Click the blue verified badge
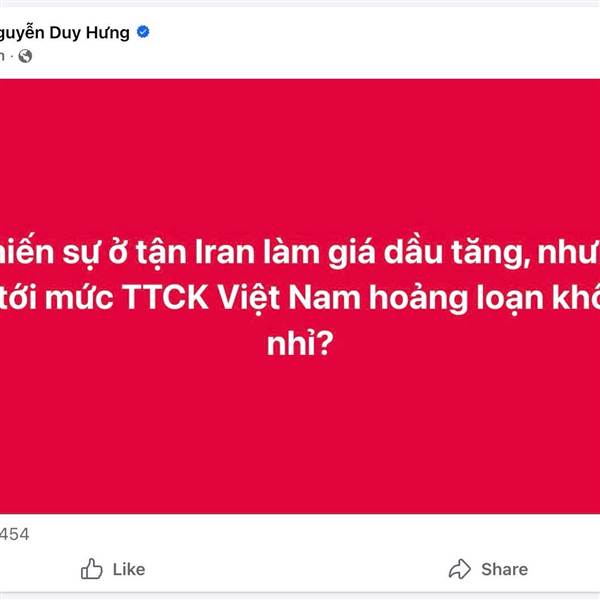 (145, 32)
